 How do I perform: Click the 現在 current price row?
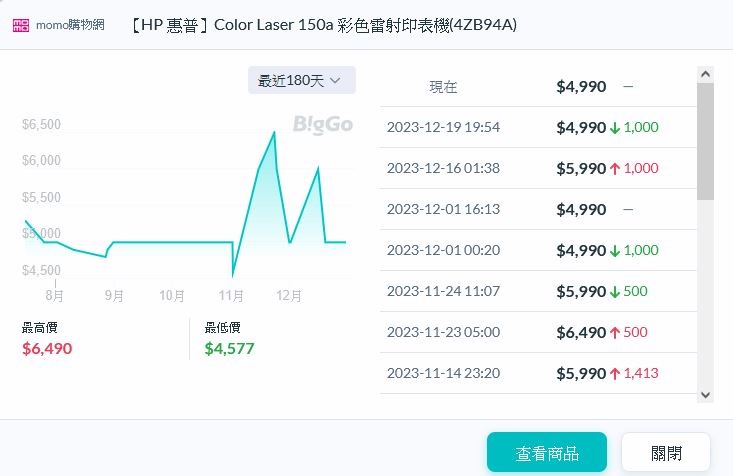(538, 86)
